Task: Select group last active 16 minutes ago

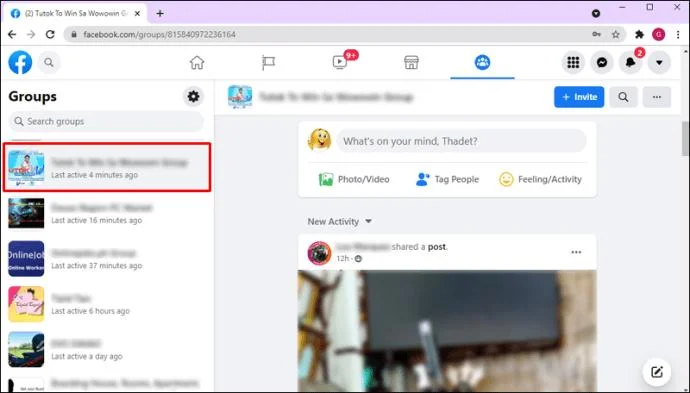Action: (x=107, y=213)
